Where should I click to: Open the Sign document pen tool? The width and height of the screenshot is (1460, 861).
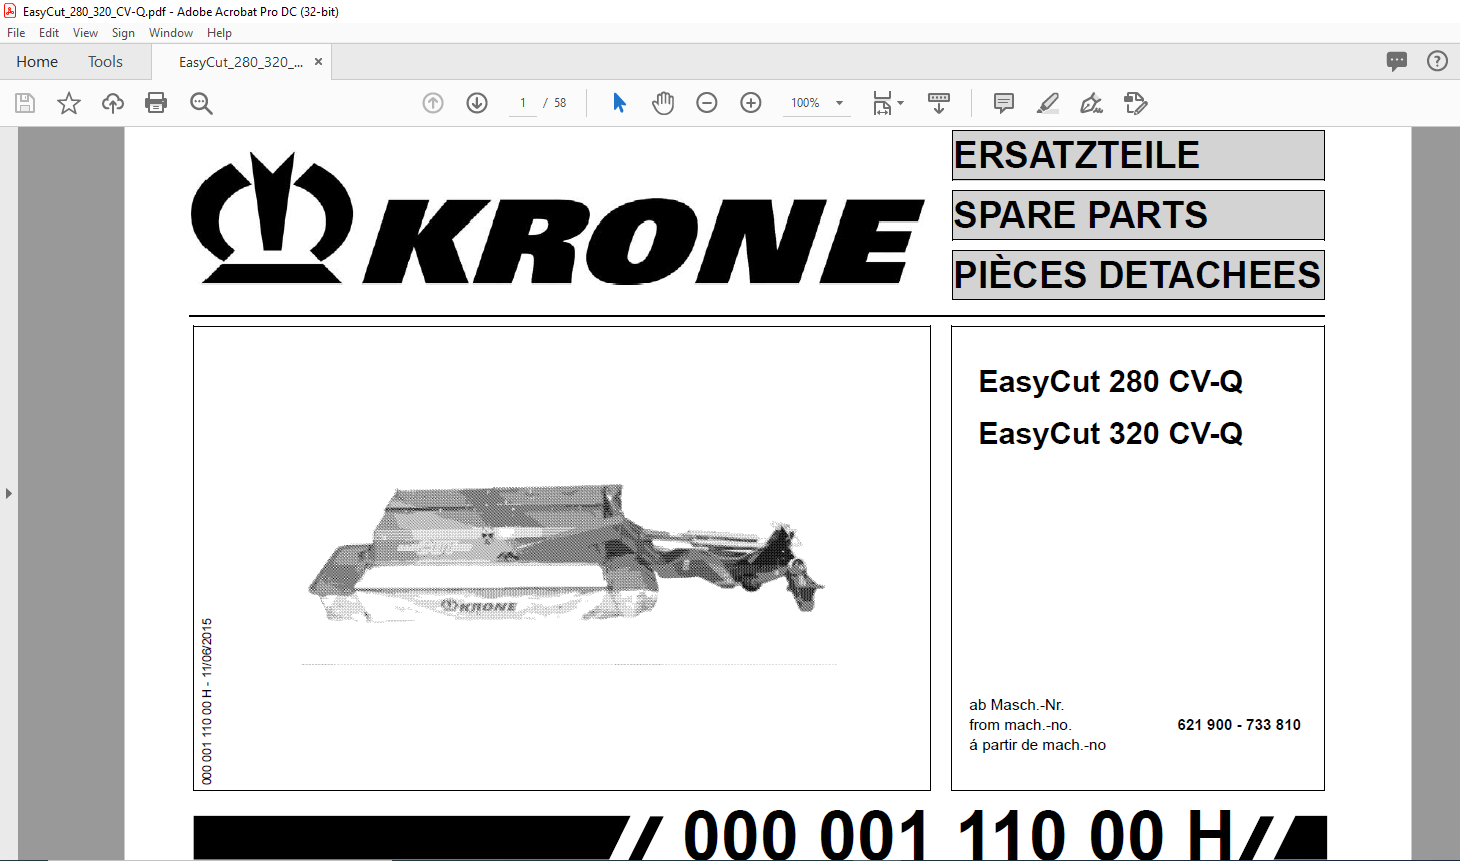(1092, 103)
